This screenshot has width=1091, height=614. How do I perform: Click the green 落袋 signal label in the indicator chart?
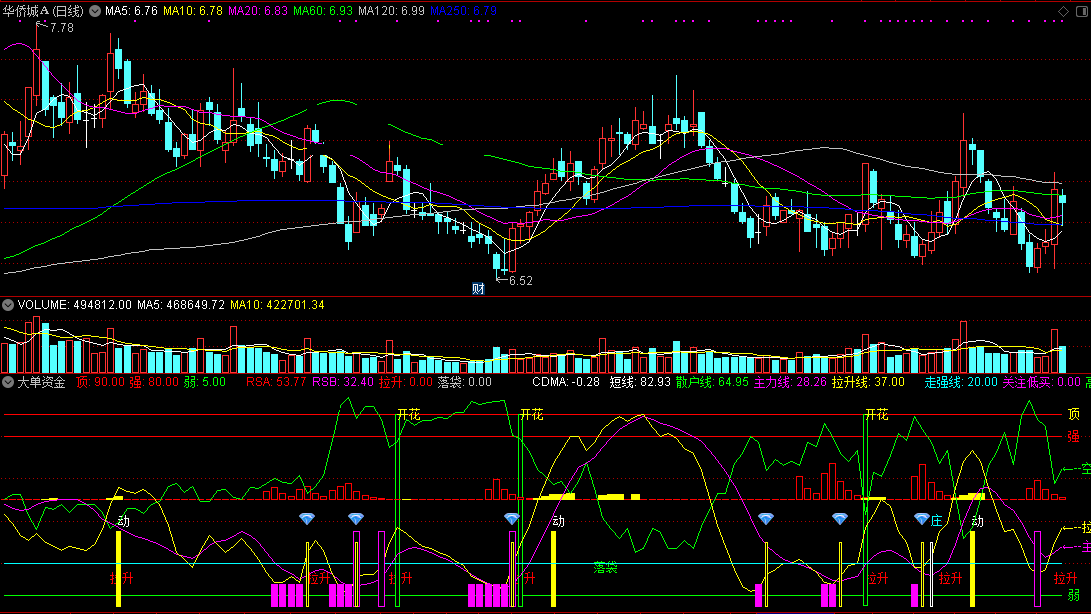pos(605,568)
